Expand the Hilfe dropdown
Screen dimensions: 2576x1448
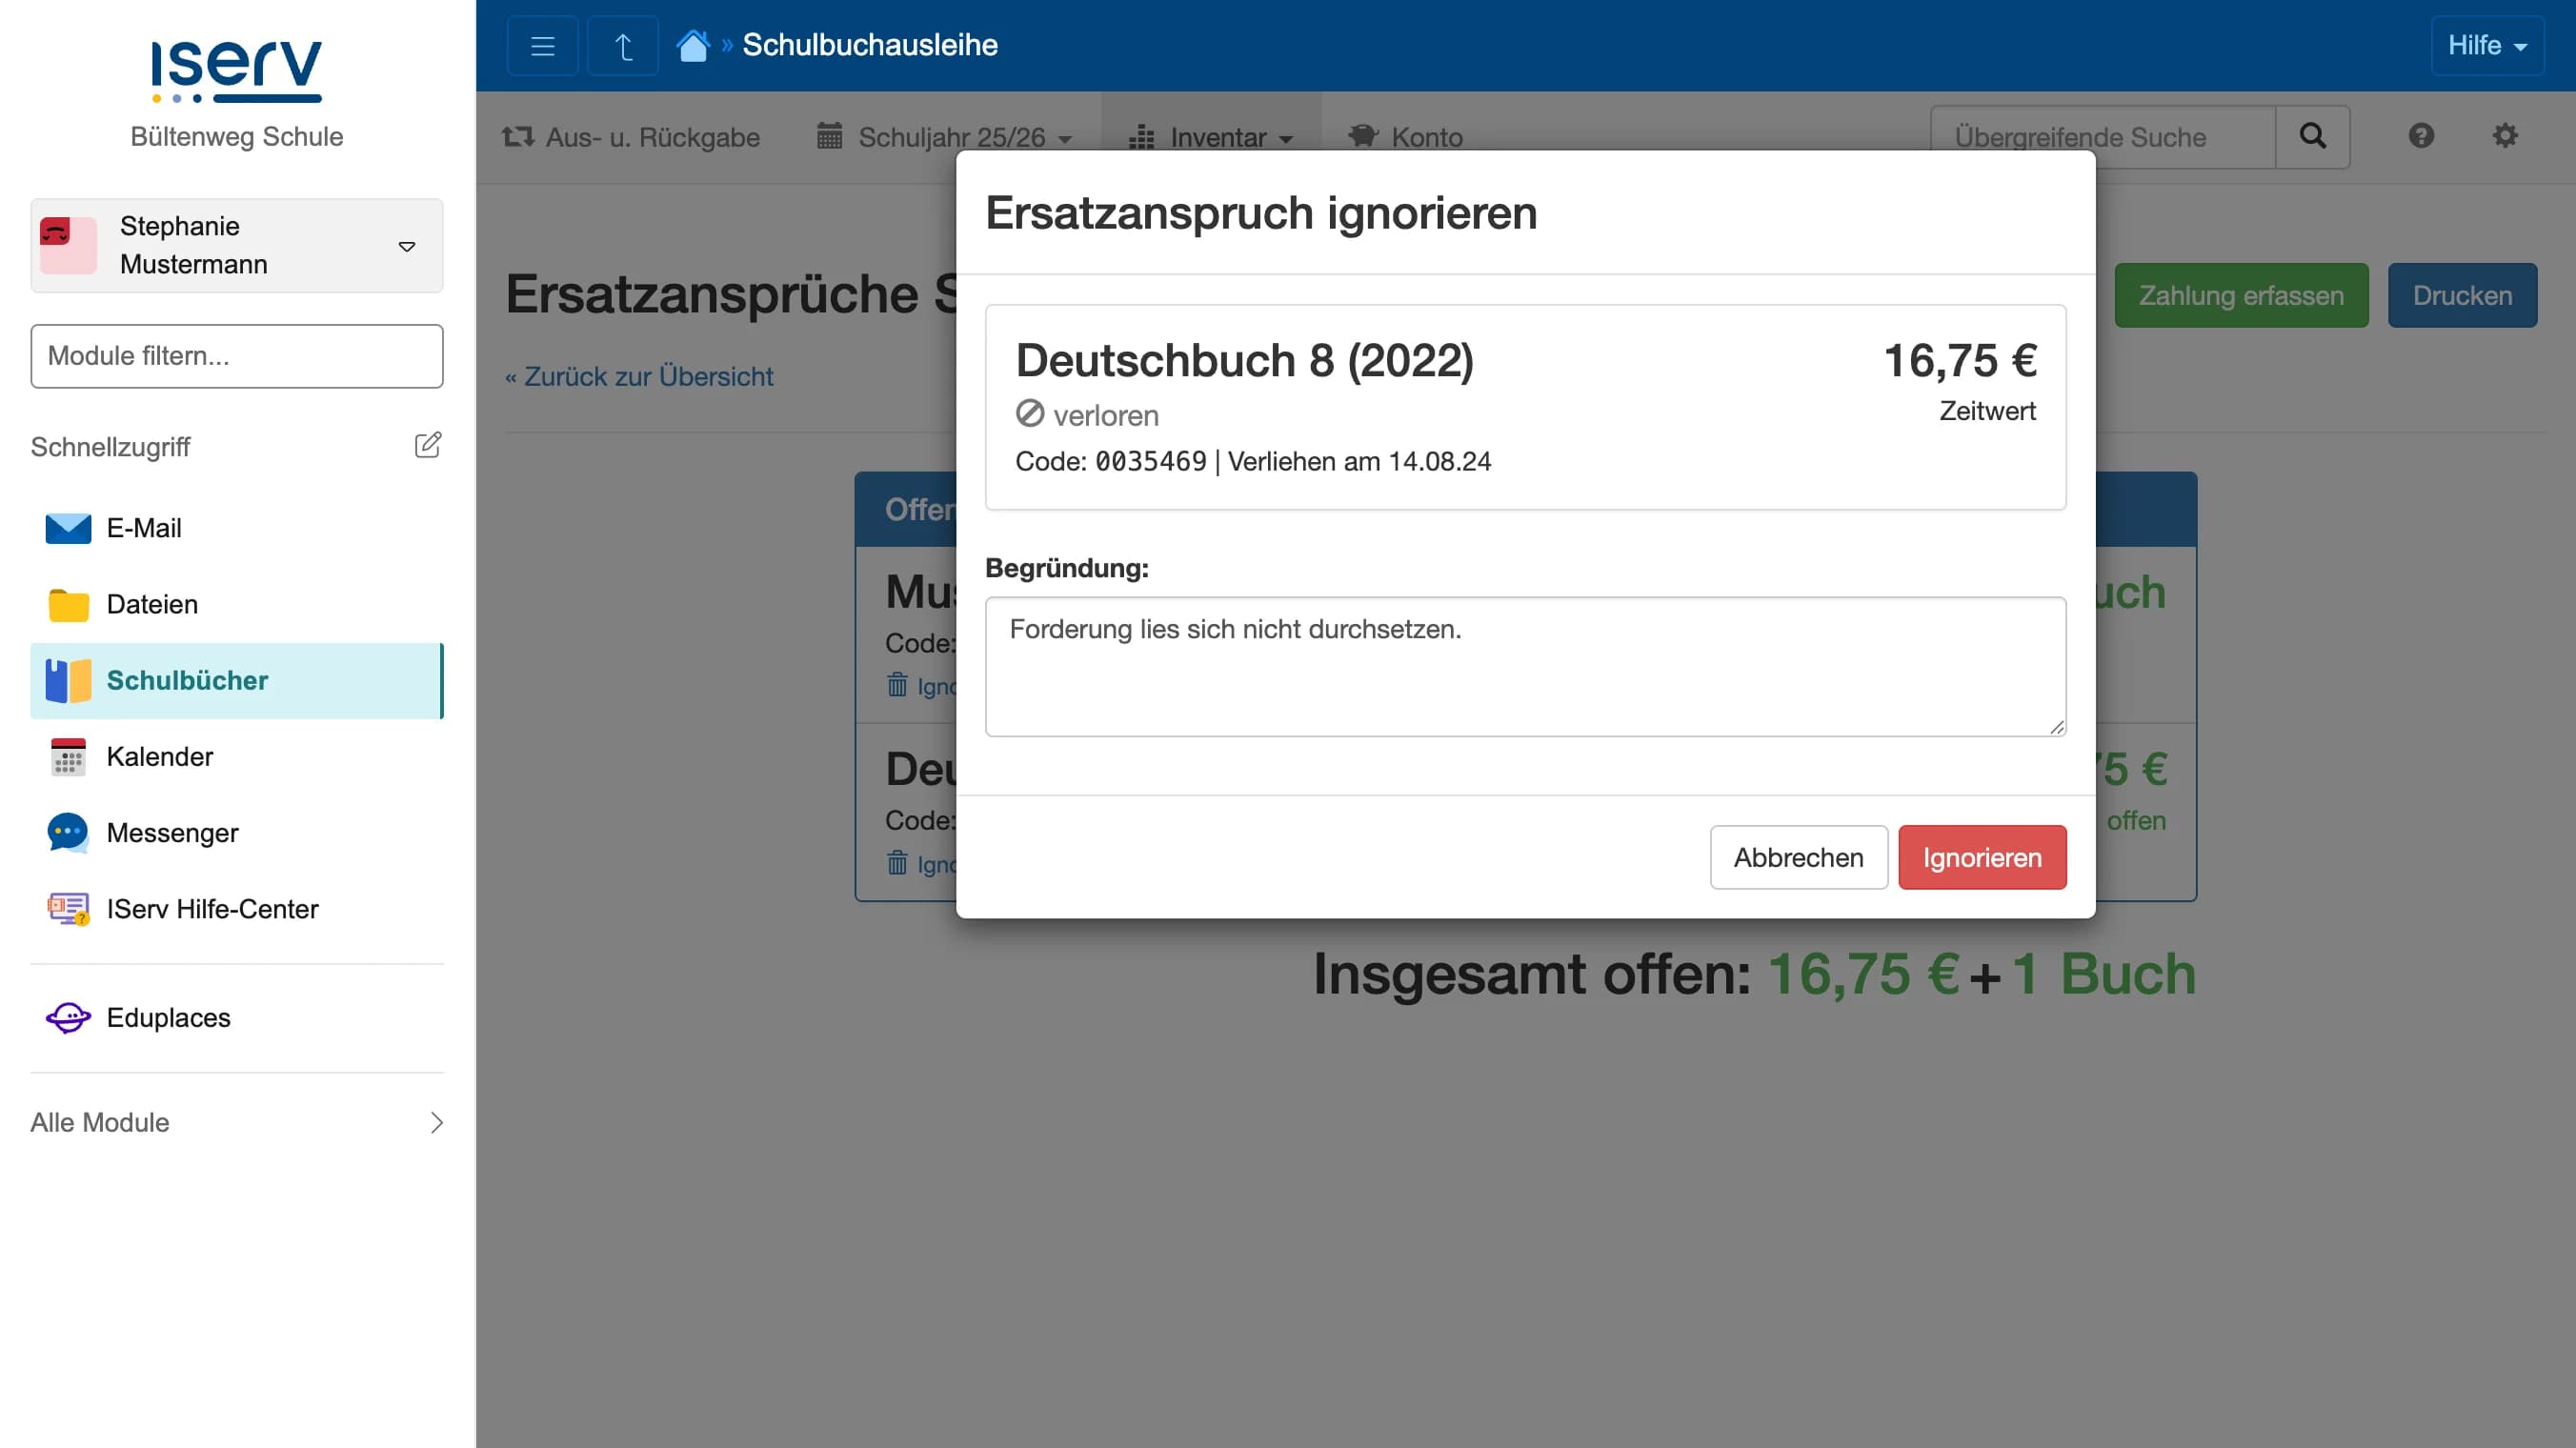click(x=2487, y=45)
